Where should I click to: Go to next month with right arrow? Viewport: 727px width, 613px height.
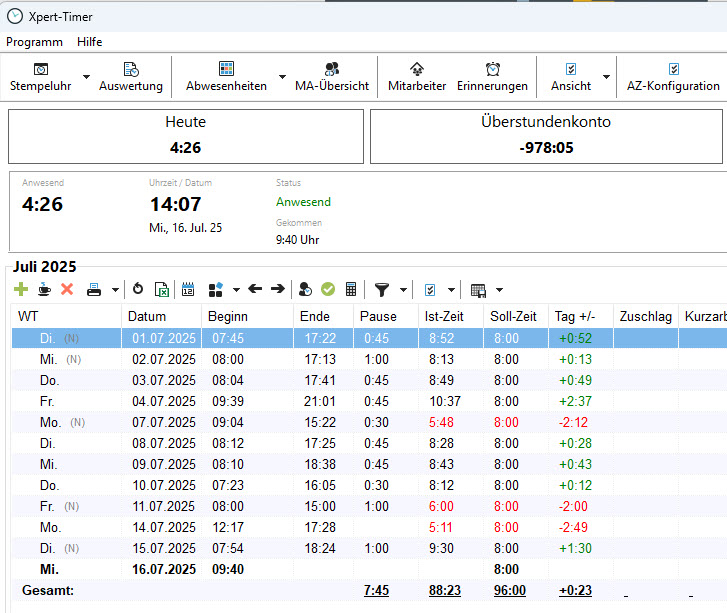[277, 289]
